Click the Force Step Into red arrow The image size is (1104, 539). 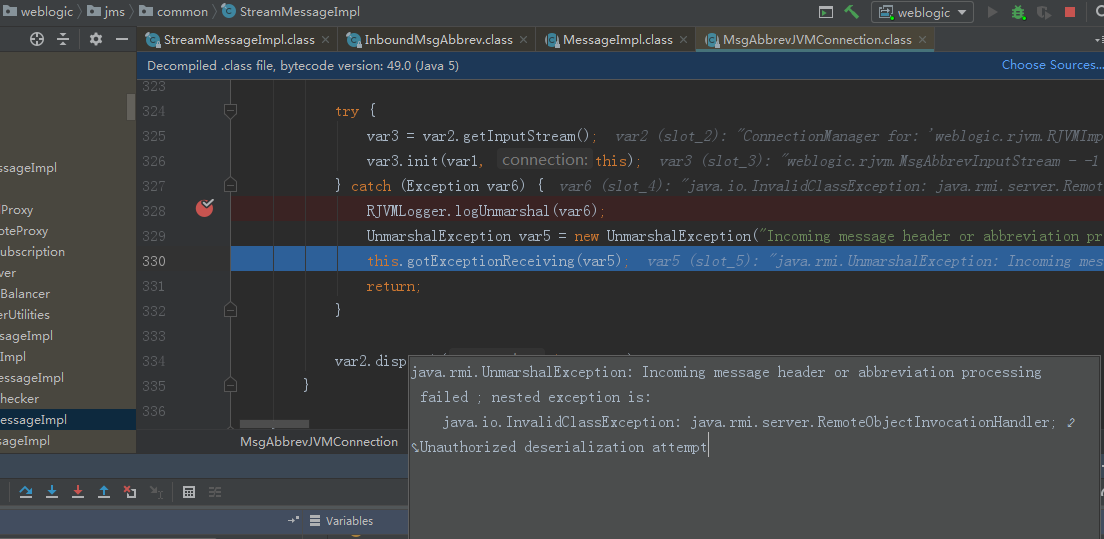tap(78, 492)
